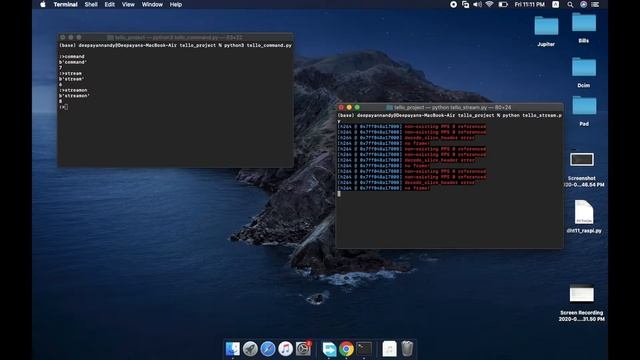Screen dimensions: 640x360
Task: Open the Window menu
Action: [152, 4]
